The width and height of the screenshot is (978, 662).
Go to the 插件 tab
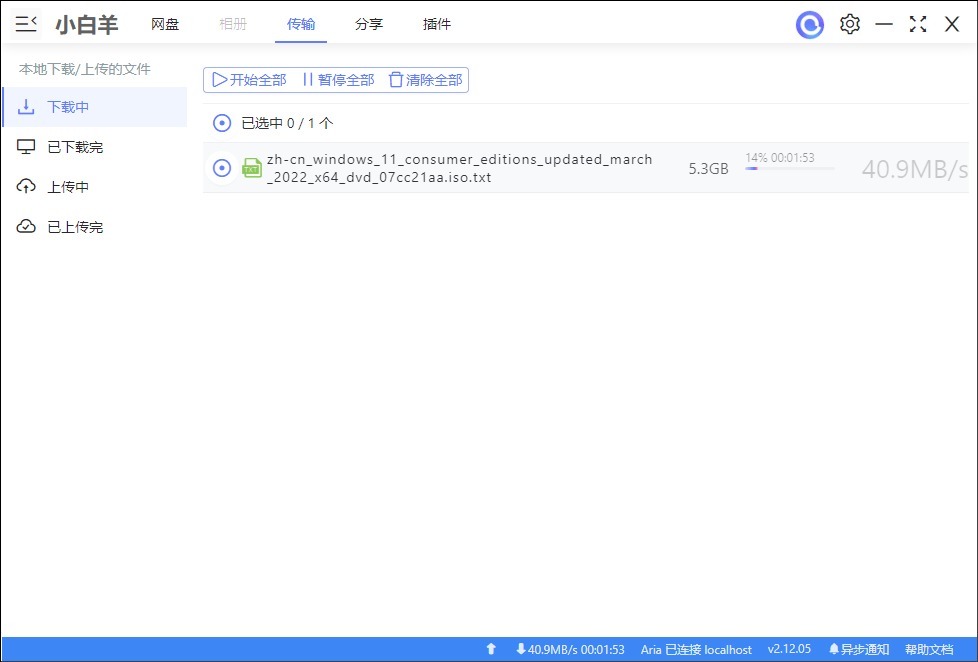point(437,24)
